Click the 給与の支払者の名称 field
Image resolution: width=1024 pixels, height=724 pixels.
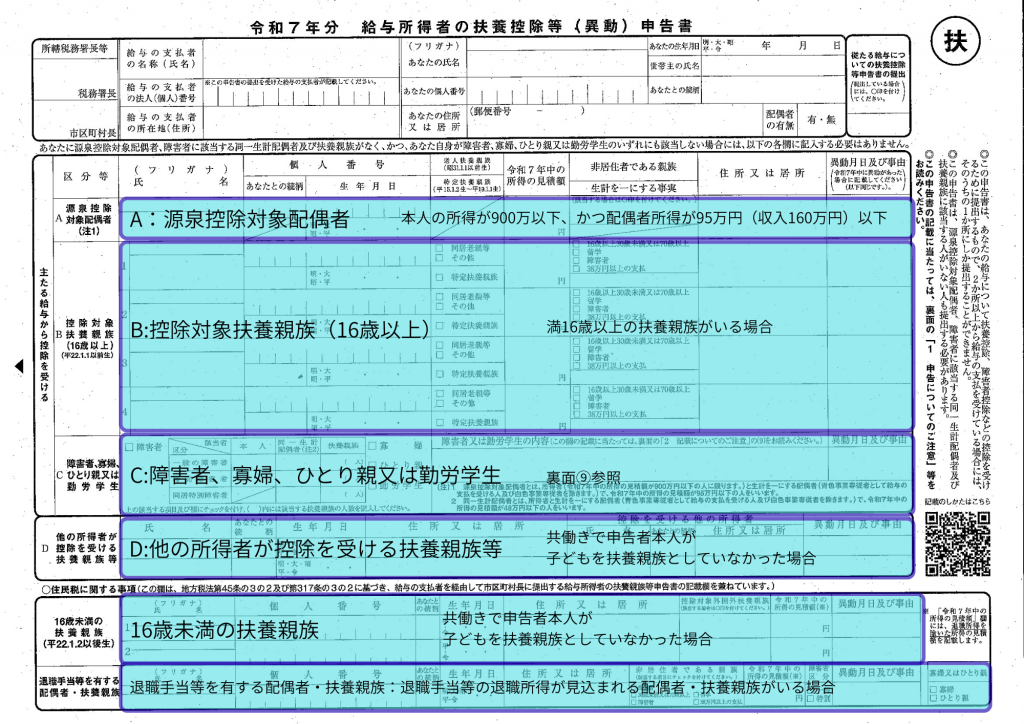(x=300, y=51)
